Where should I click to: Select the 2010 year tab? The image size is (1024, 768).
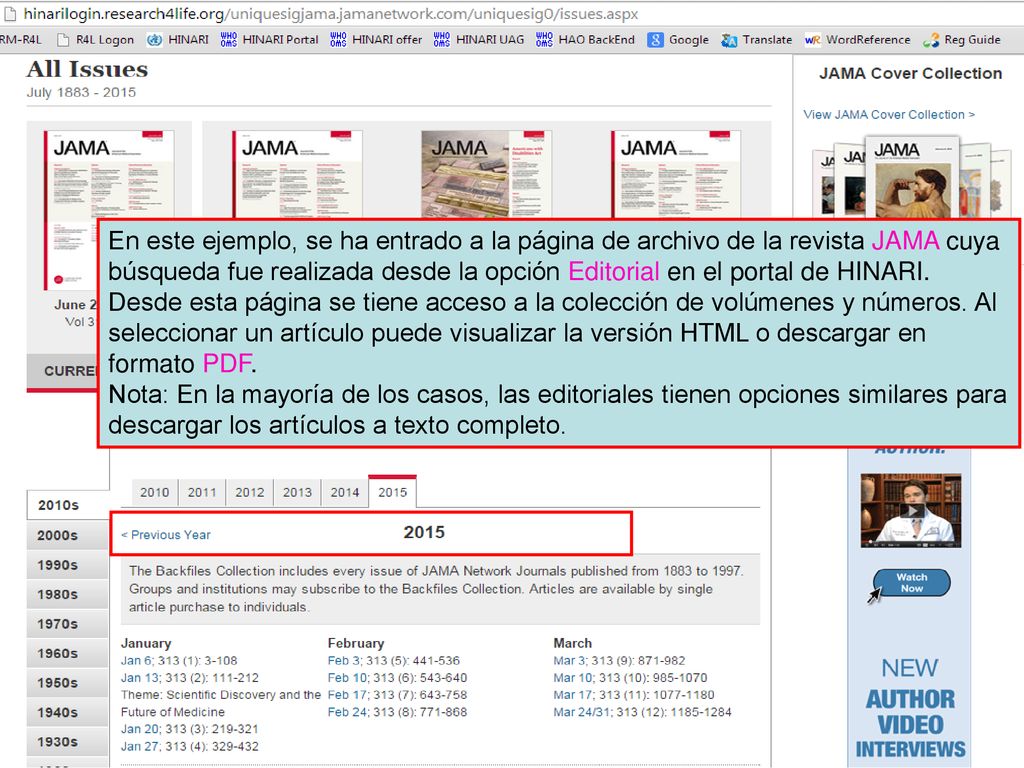(155, 492)
